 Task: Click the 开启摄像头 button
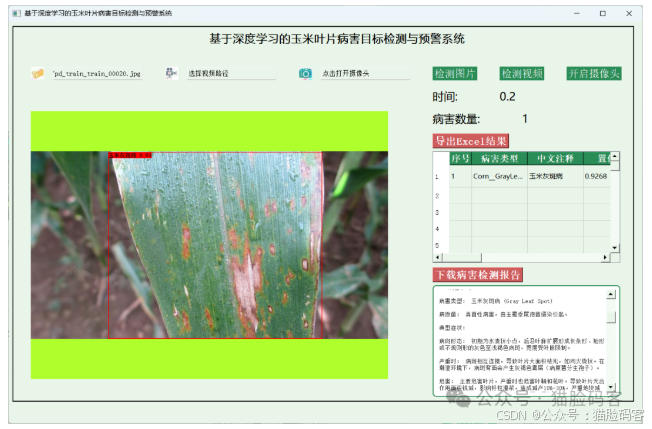pos(594,74)
